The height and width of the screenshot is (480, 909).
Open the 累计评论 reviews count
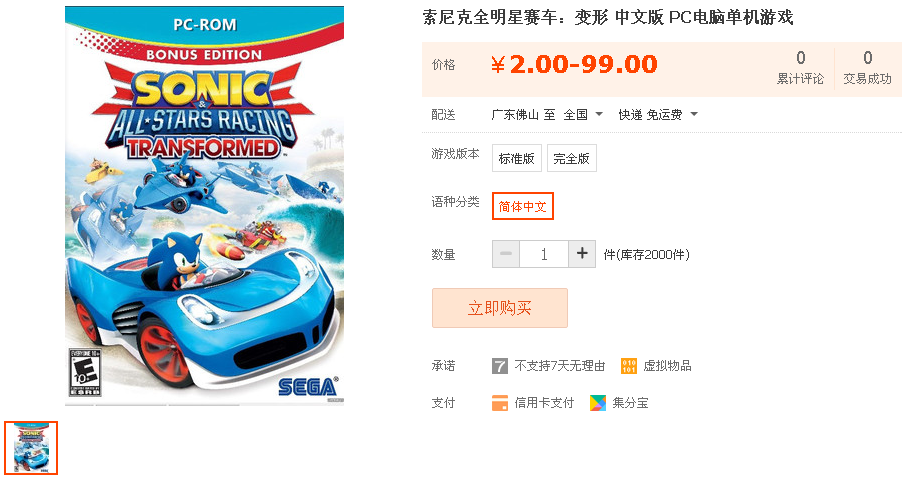[x=800, y=68]
